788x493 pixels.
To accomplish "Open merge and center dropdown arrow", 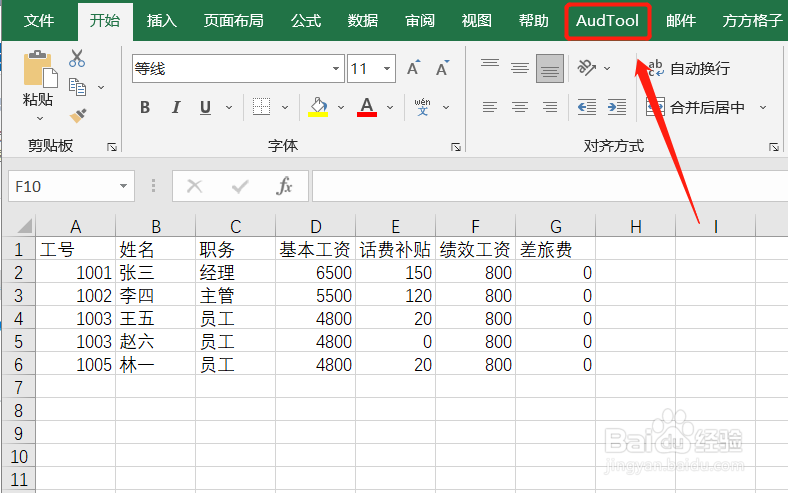I will tap(763, 107).
